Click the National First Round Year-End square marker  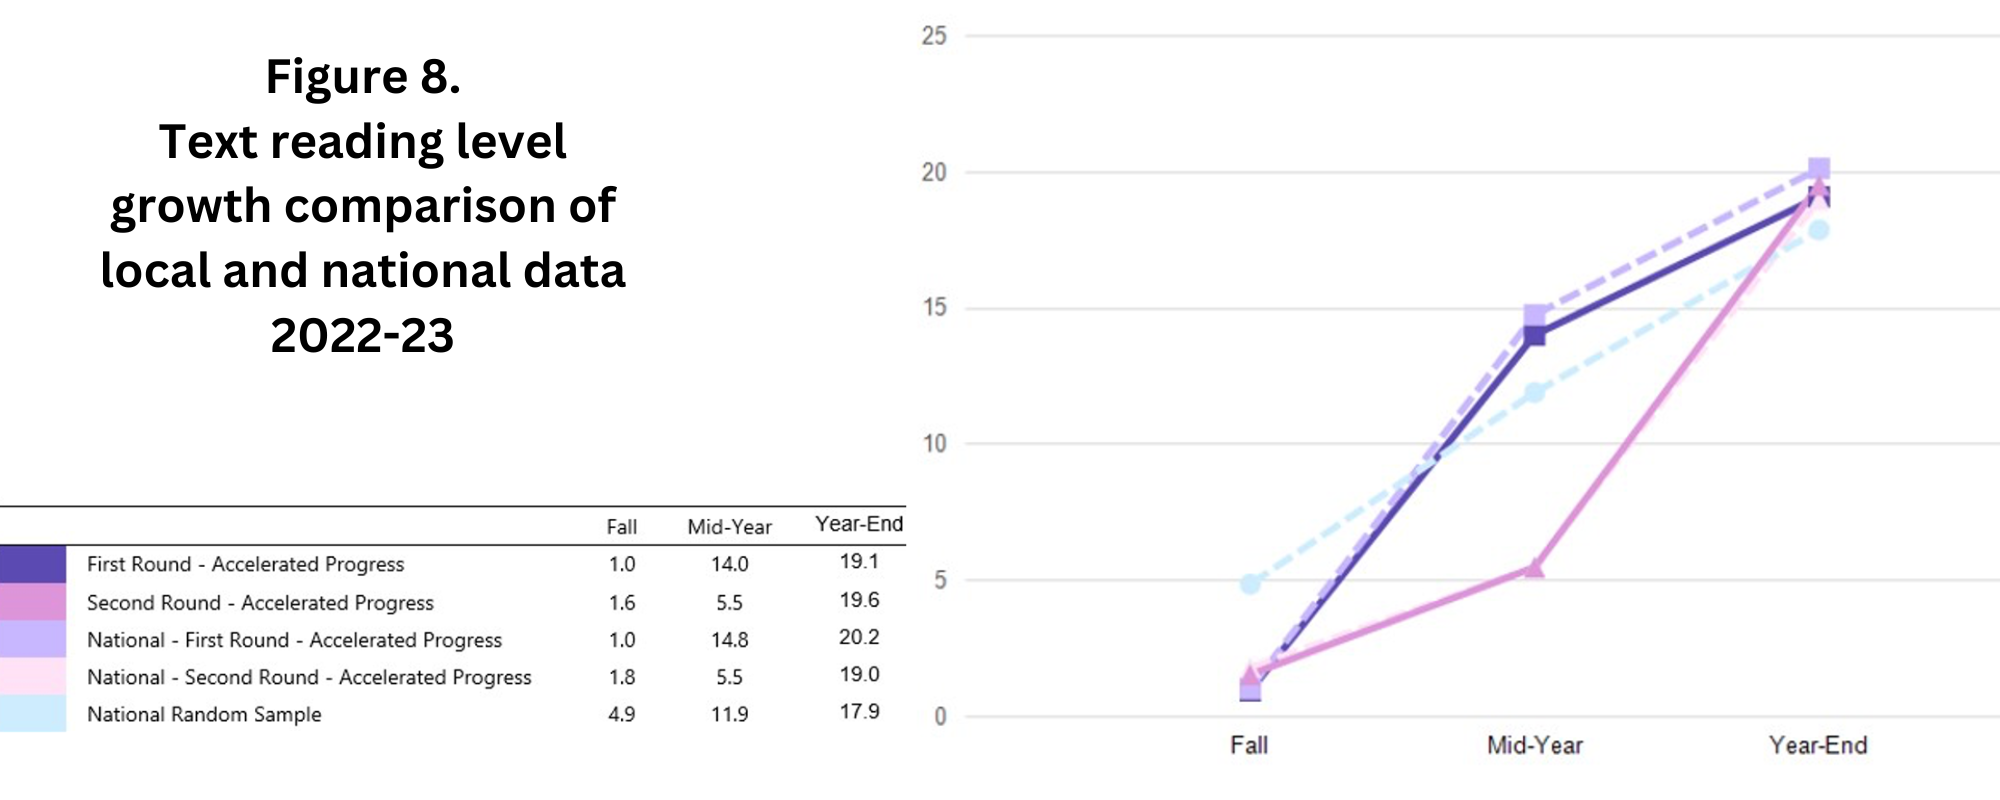point(1819,168)
